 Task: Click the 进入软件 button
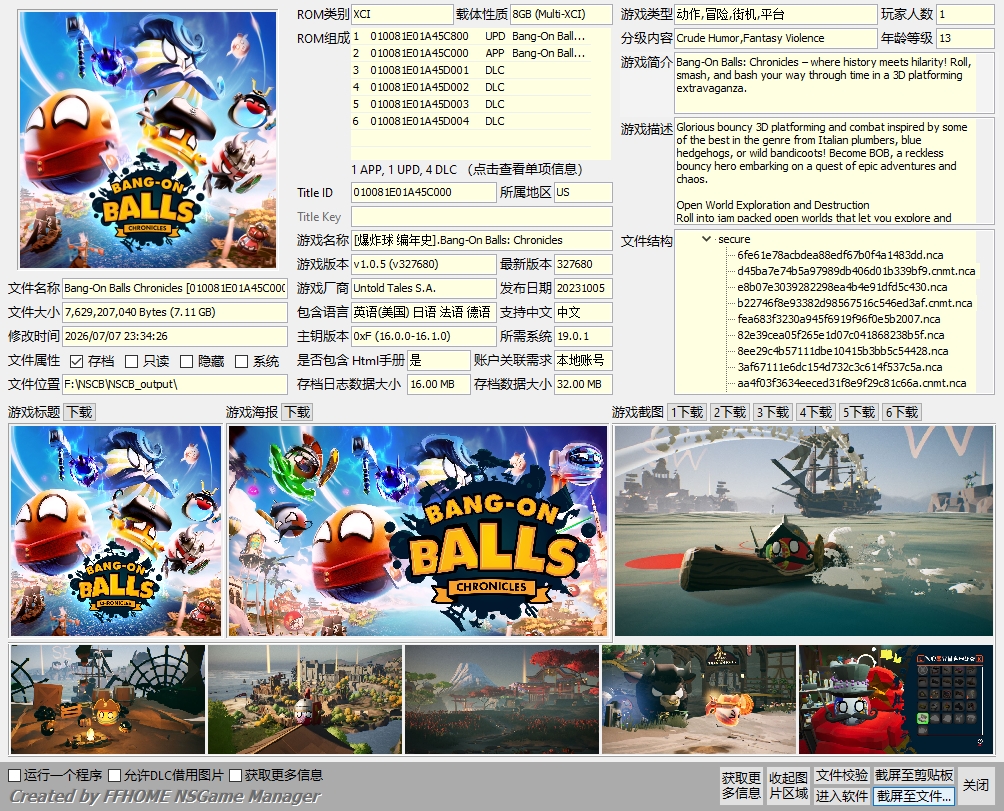[841, 796]
